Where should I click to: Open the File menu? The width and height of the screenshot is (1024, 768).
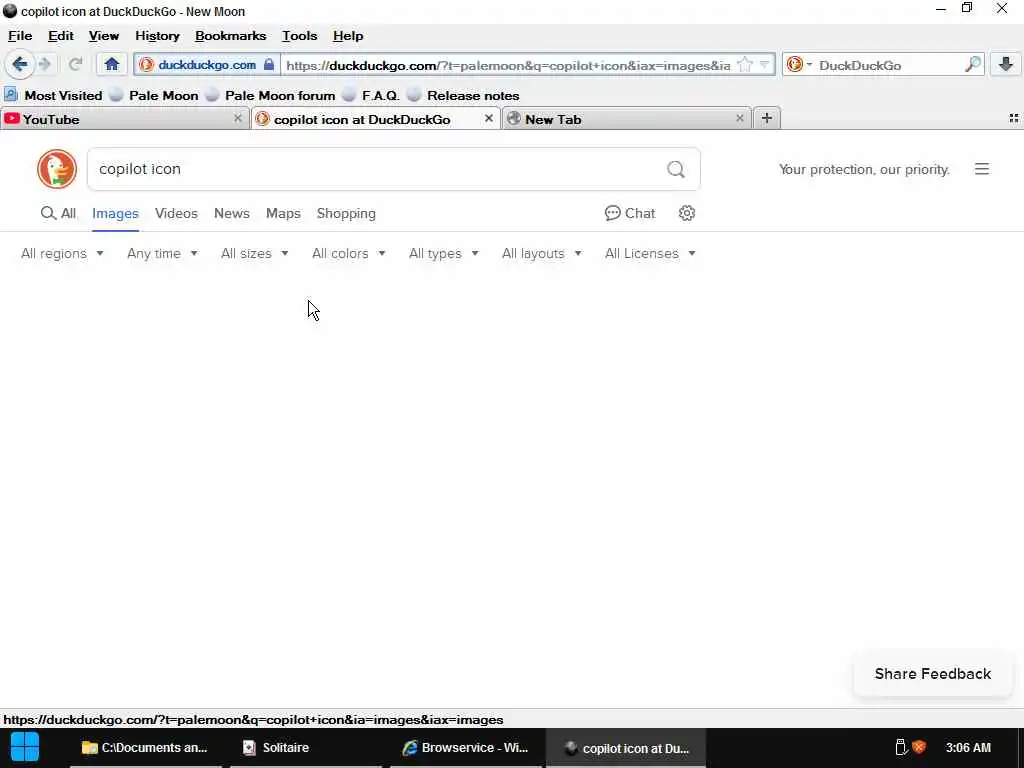(x=20, y=36)
